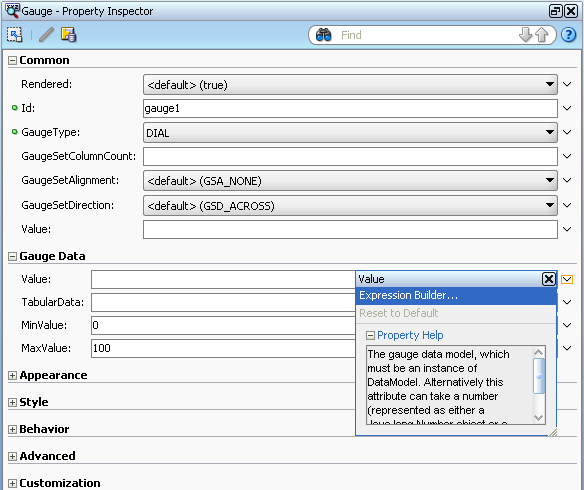584x490 pixels.
Task: Click the pencil Edit component icon
Action: coord(47,35)
